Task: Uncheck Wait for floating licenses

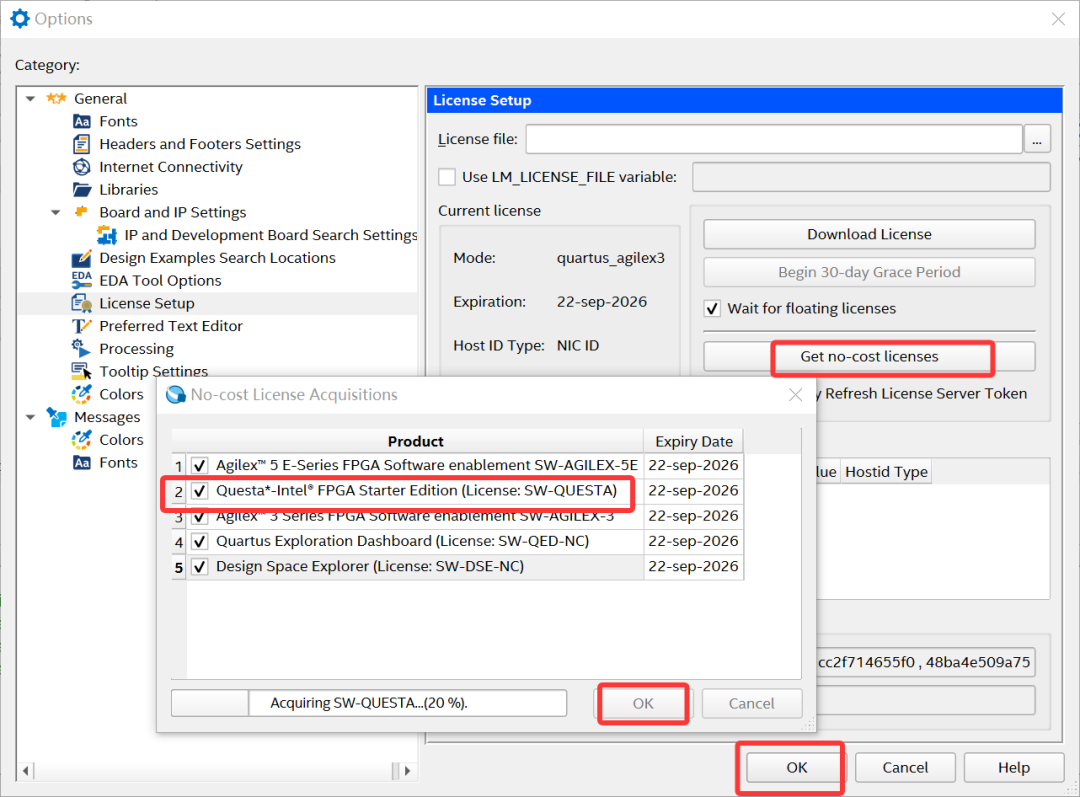Action: click(x=712, y=309)
